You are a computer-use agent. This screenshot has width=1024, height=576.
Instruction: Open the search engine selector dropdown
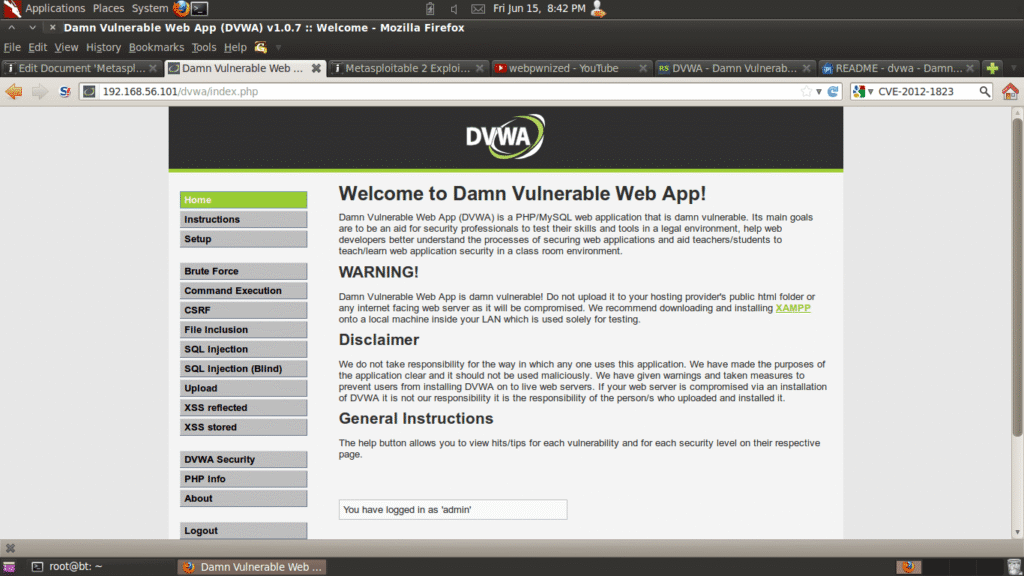tap(862, 91)
